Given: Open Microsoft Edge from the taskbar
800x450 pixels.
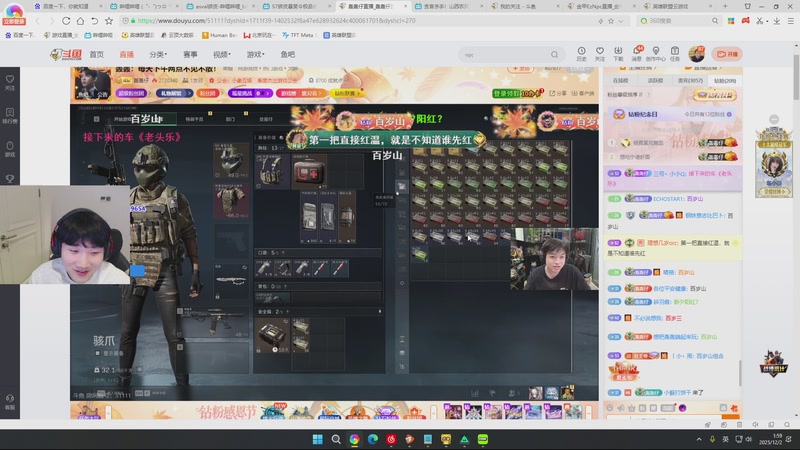Looking at the screenshot, I should coord(373,439).
